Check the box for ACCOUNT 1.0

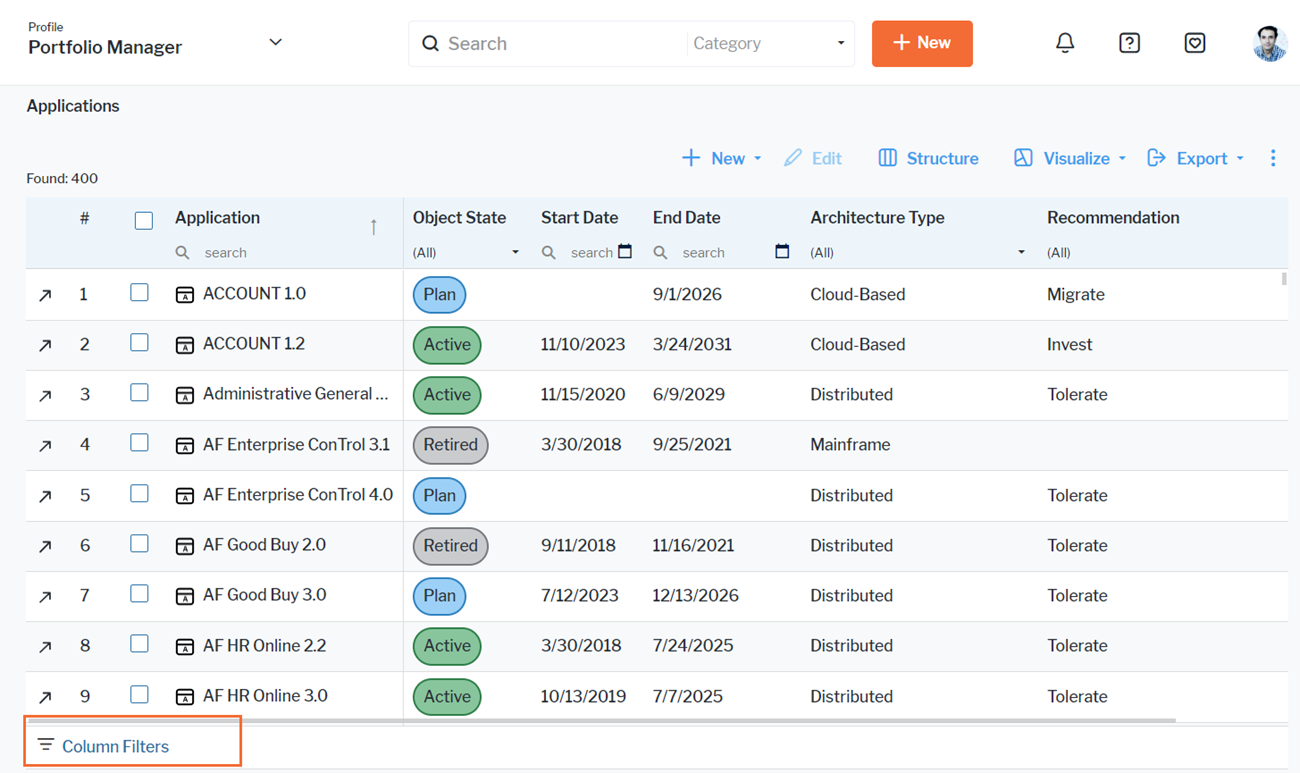(139, 292)
